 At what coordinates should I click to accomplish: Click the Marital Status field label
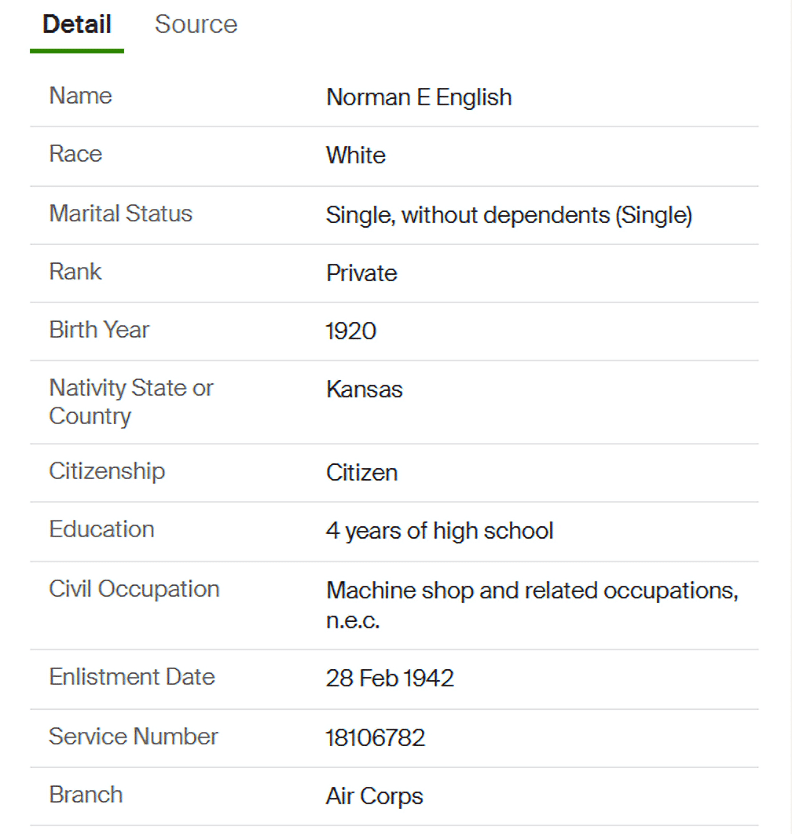(121, 213)
